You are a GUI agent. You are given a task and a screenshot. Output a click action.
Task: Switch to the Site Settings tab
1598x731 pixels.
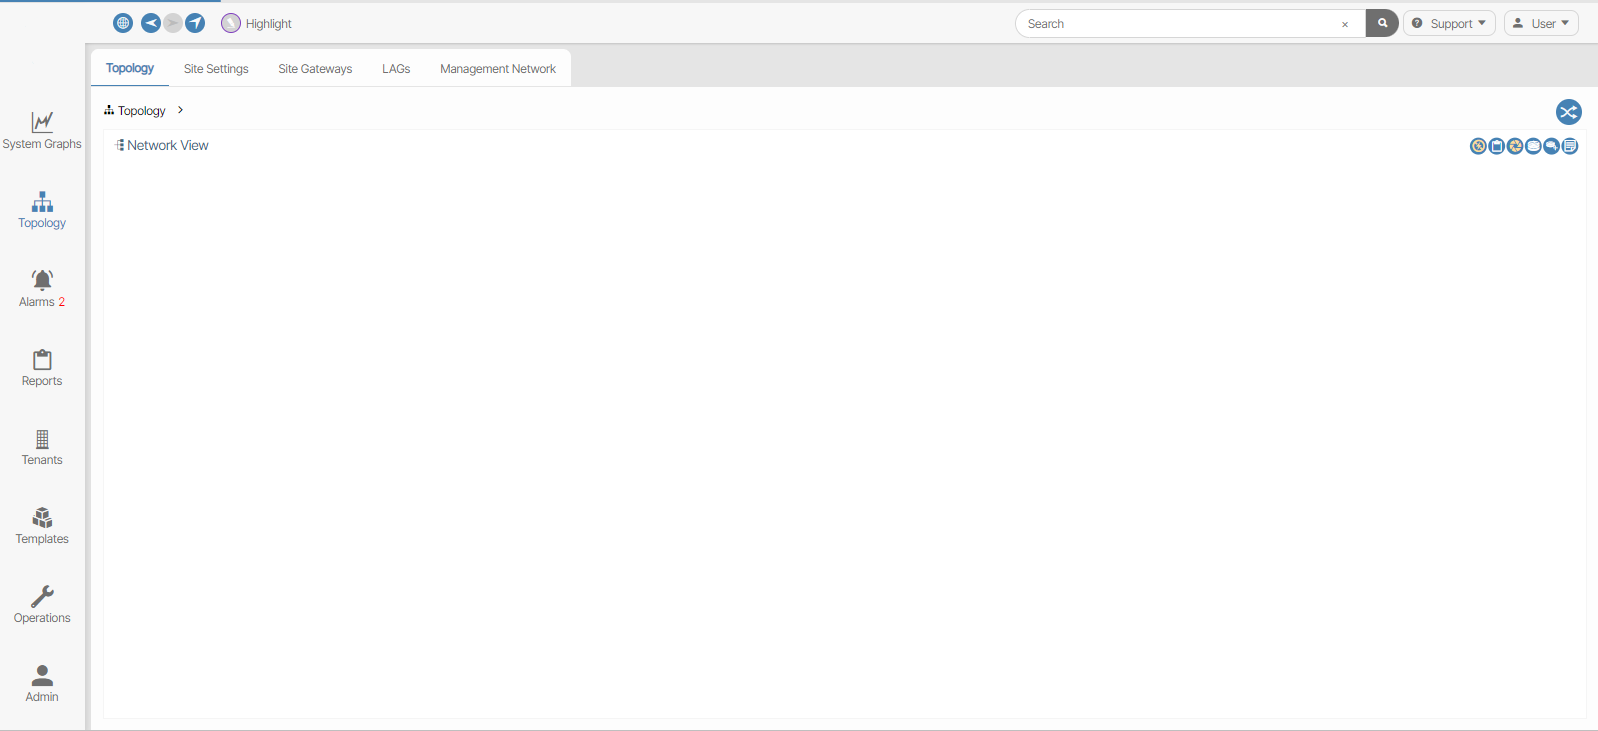(x=216, y=69)
